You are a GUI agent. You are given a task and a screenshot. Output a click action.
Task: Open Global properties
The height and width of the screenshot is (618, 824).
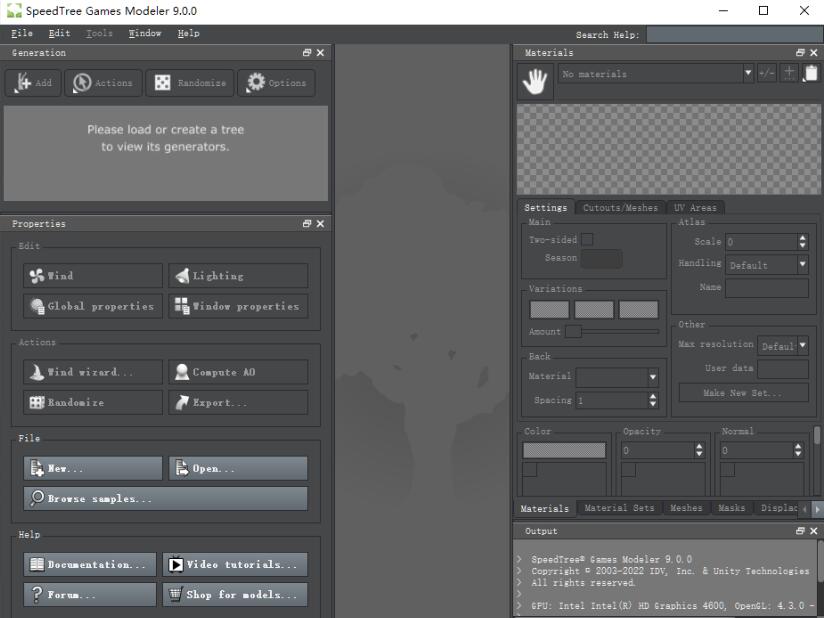click(x=93, y=306)
